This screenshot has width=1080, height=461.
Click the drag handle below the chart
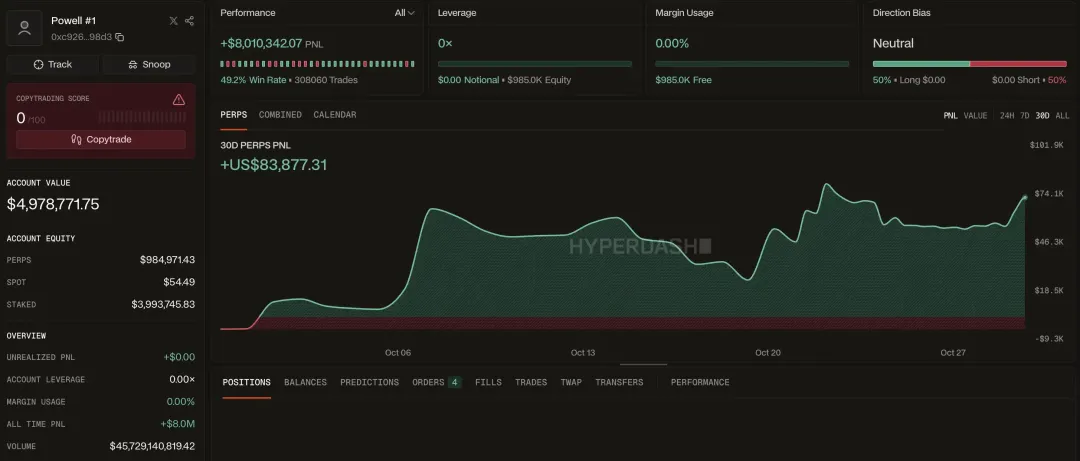pyautogui.click(x=643, y=364)
